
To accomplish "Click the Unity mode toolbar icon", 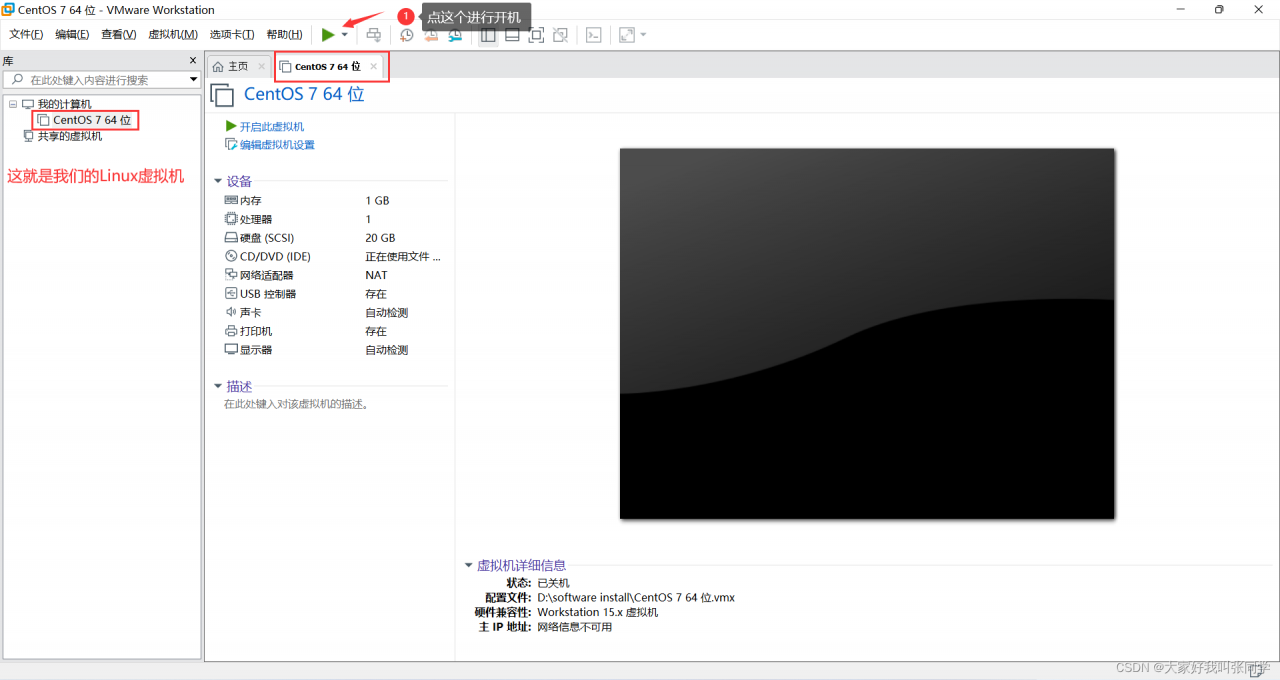I will coord(560,35).
